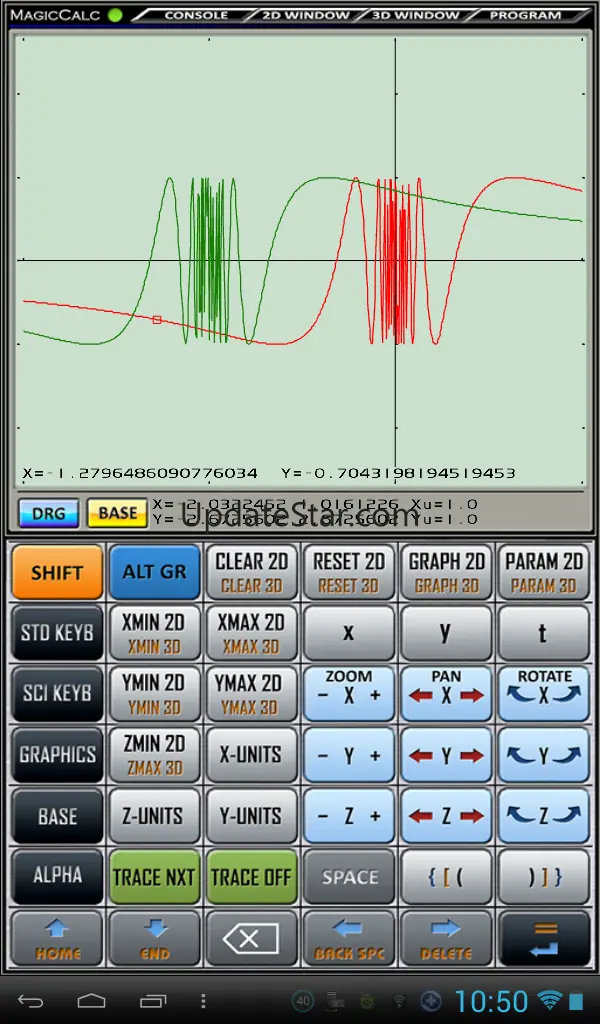
Task: Open Android recent apps
Action: pyautogui.click(x=153, y=1000)
